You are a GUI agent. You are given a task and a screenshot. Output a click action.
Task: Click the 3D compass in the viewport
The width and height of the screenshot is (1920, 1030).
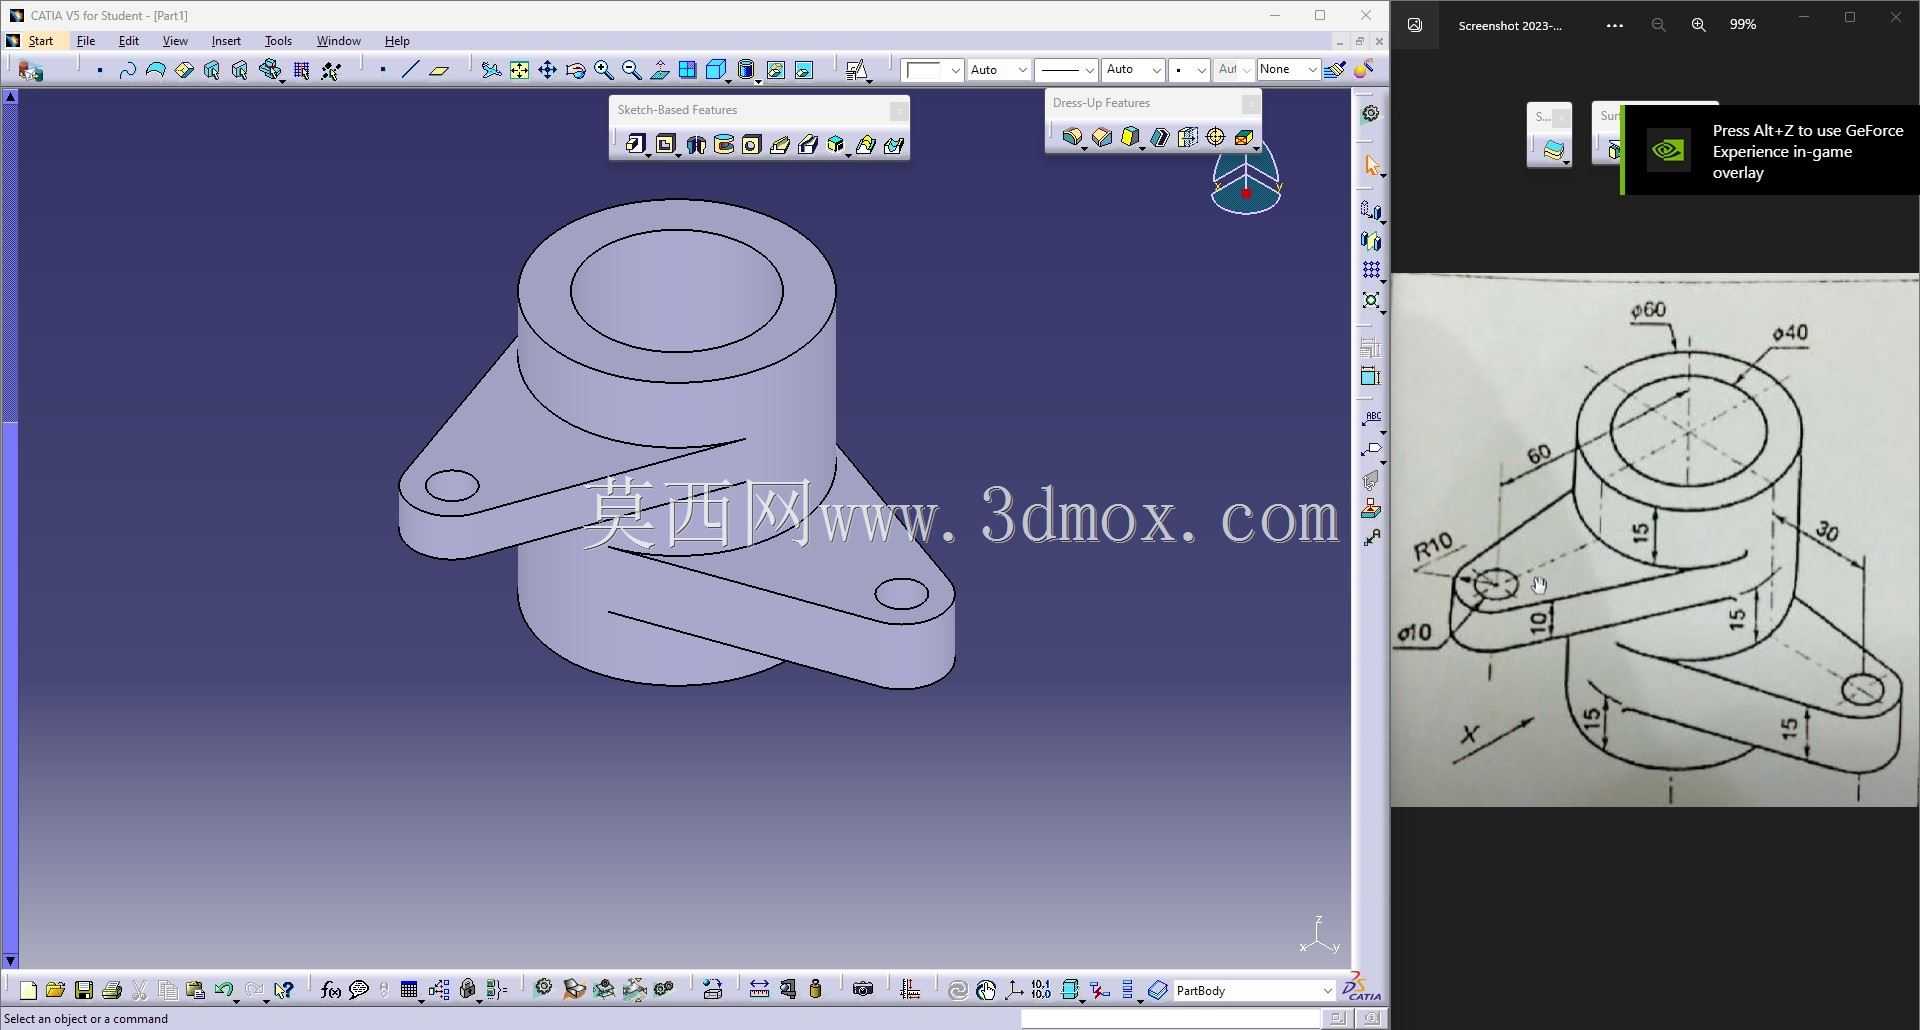(x=1246, y=178)
